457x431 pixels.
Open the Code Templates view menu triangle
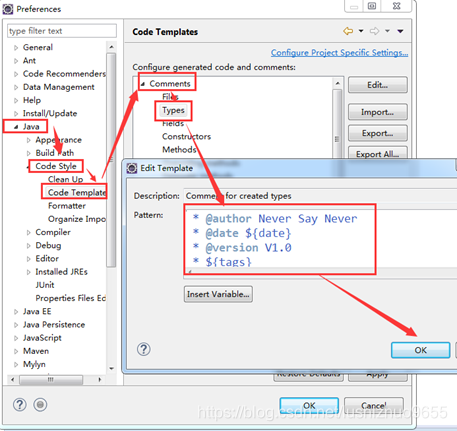click(400, 31)
